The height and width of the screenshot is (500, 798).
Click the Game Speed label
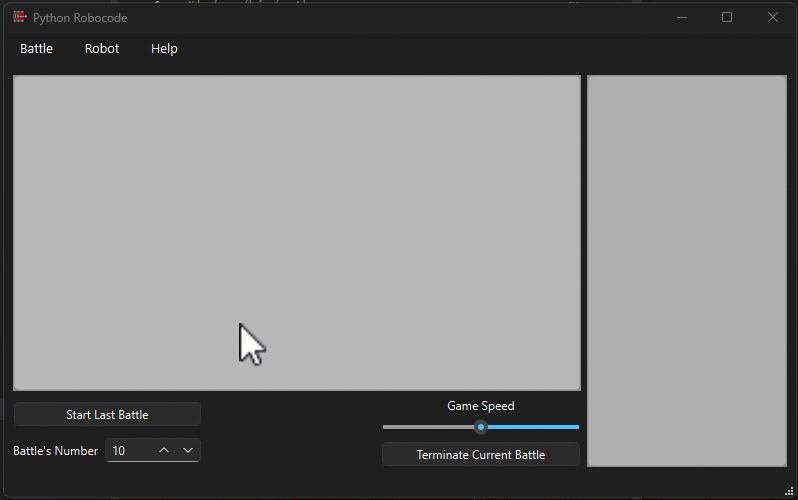[x=480, y=406]
